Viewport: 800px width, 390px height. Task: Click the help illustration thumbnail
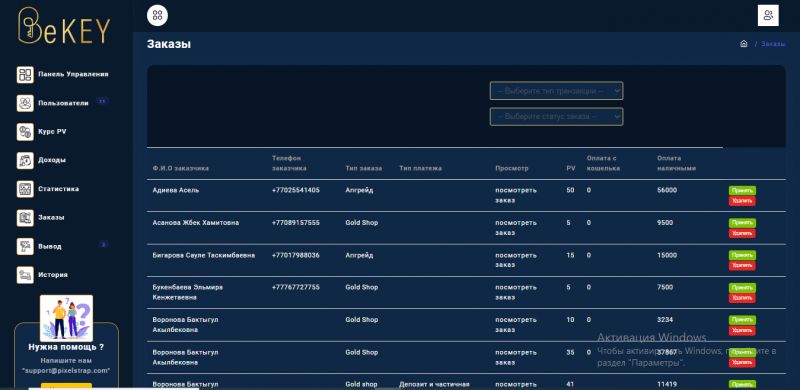pos(66,318)
